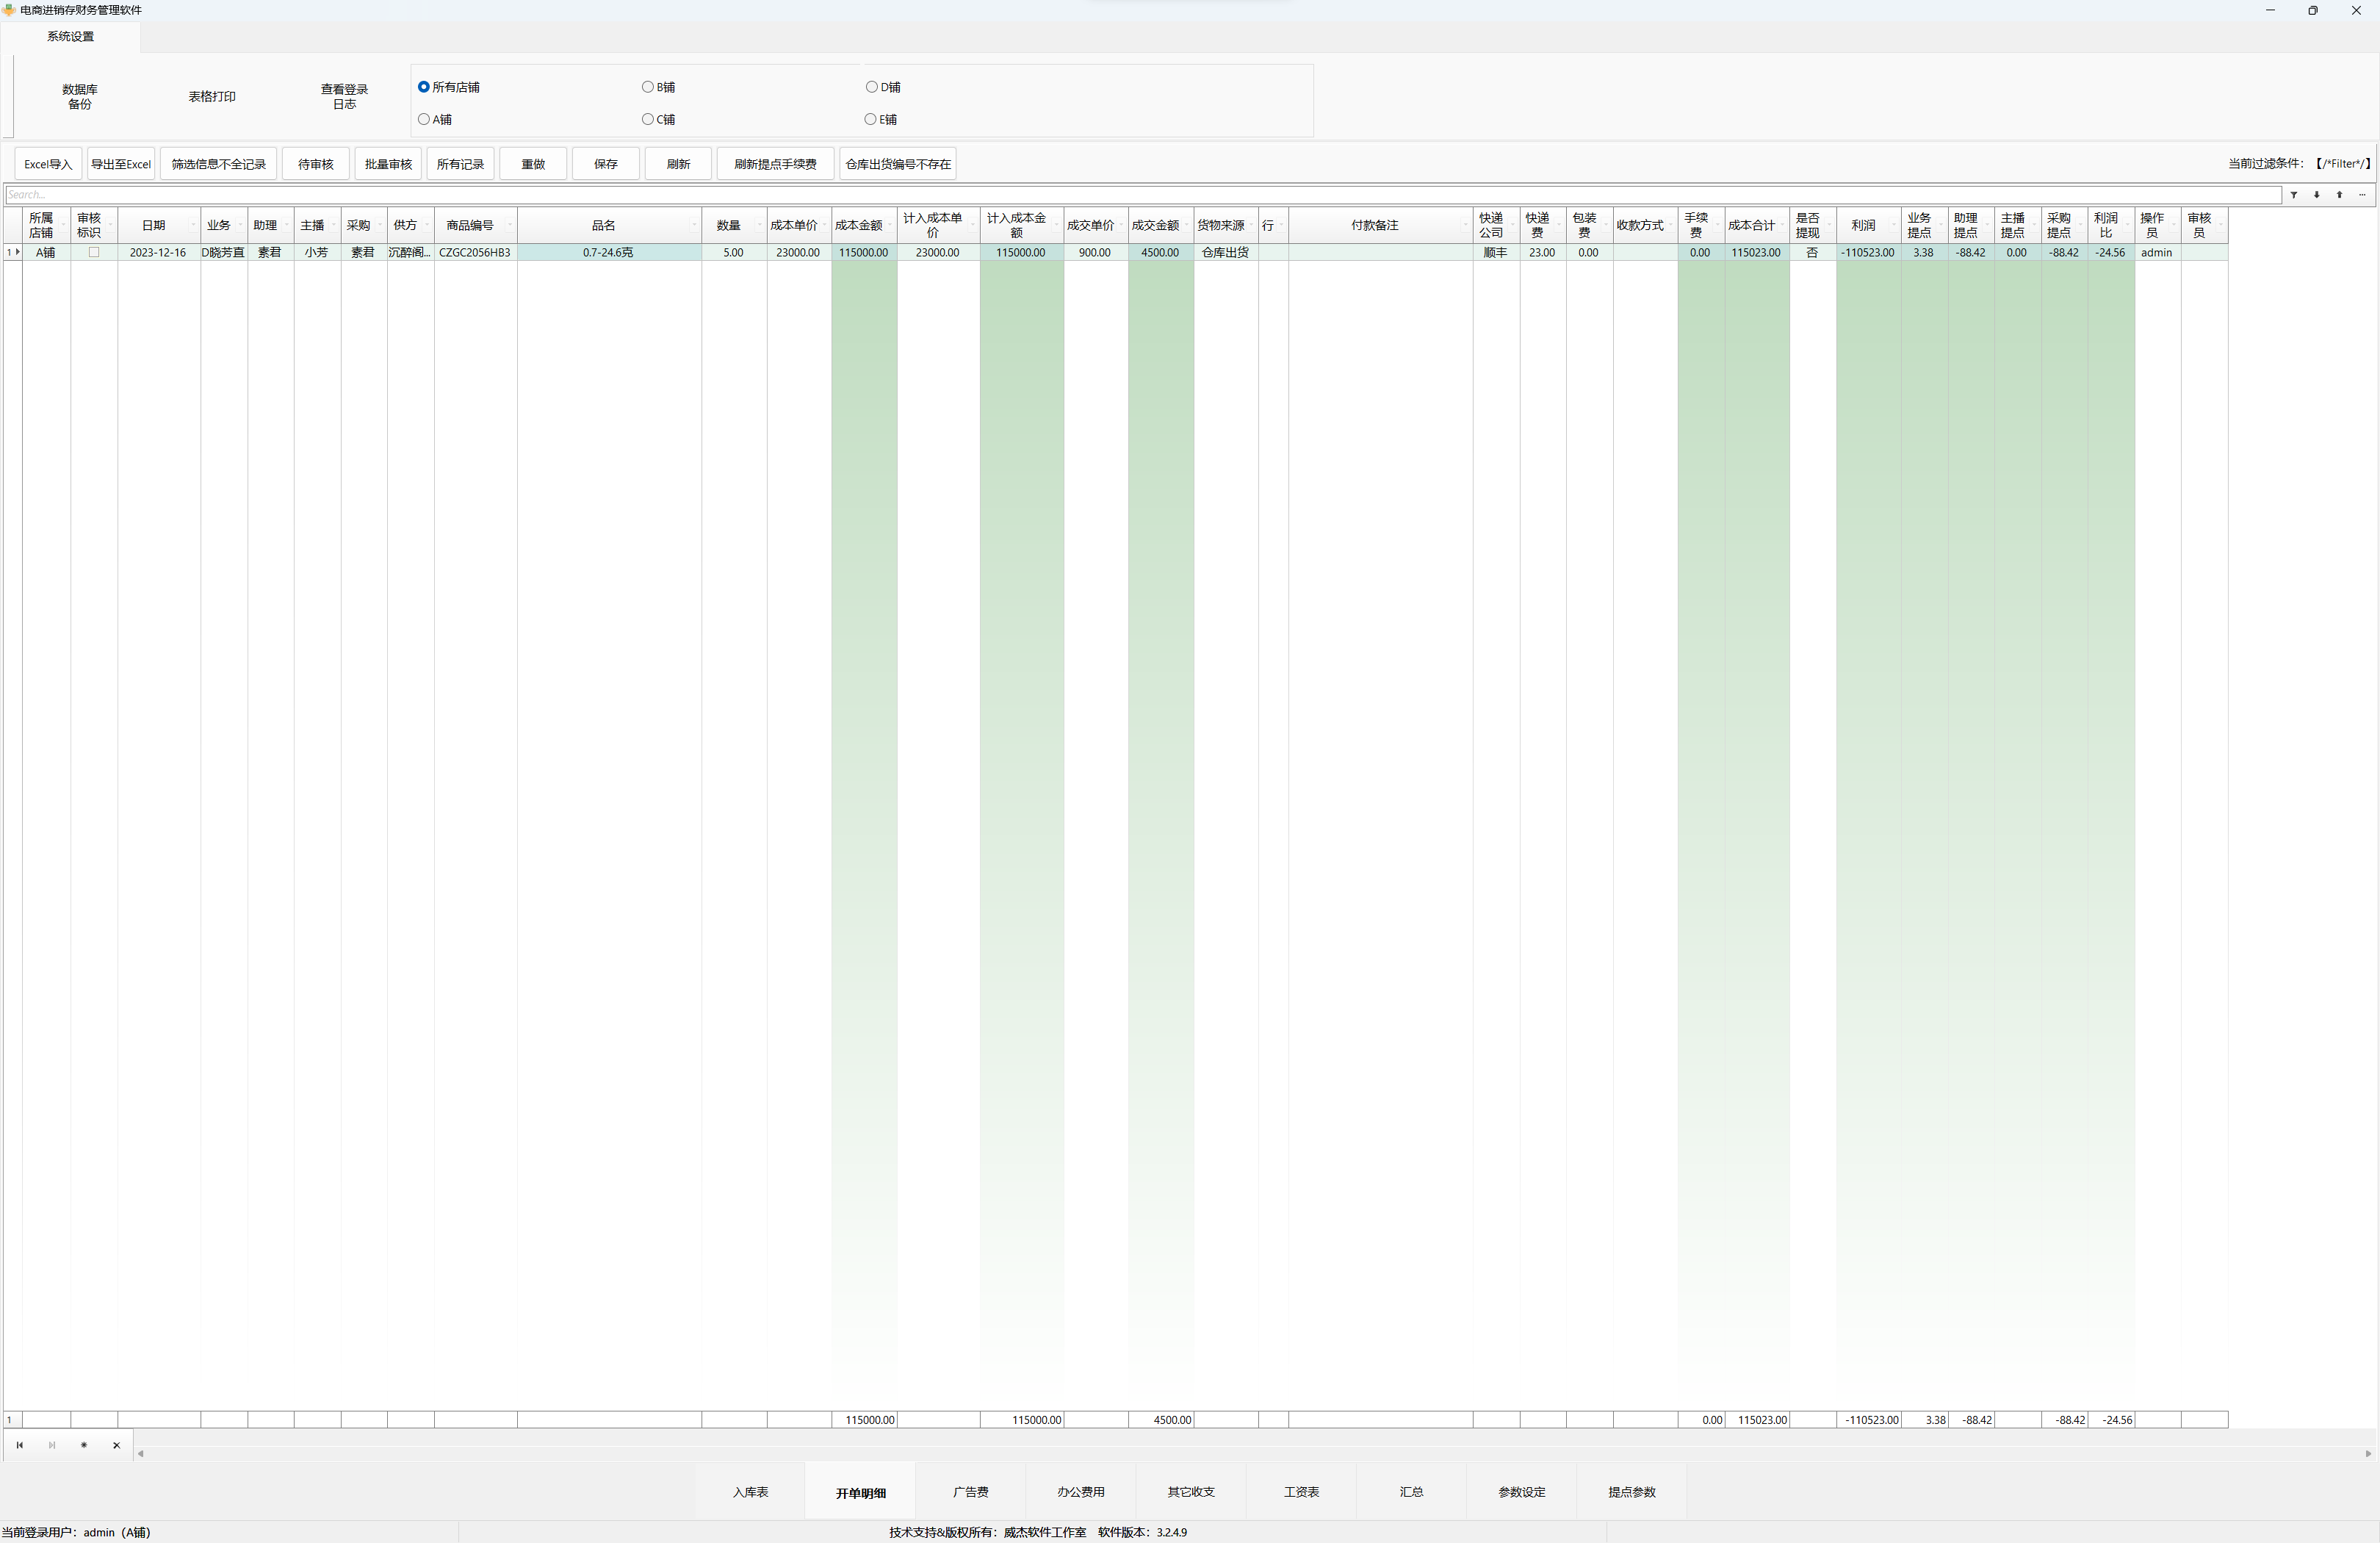
Task: Click the down arrow search-next icon
Action: 2317,195
